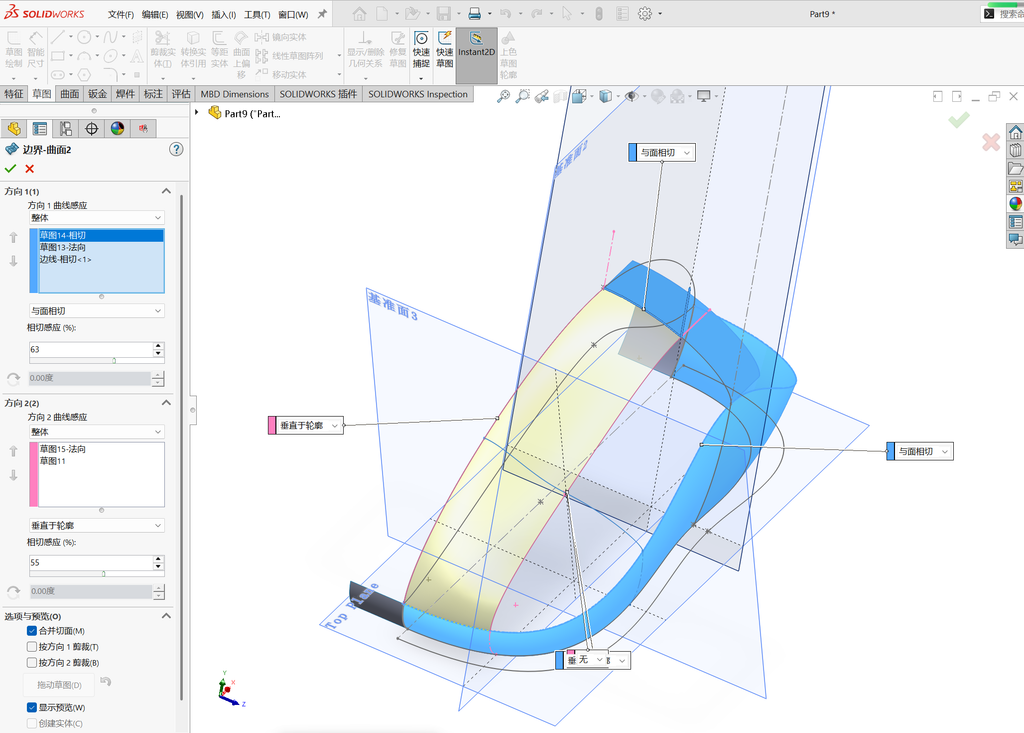Accept boundary surface with green checkmark
This screenshot has height=733, width=1024.
click(10, 169)
